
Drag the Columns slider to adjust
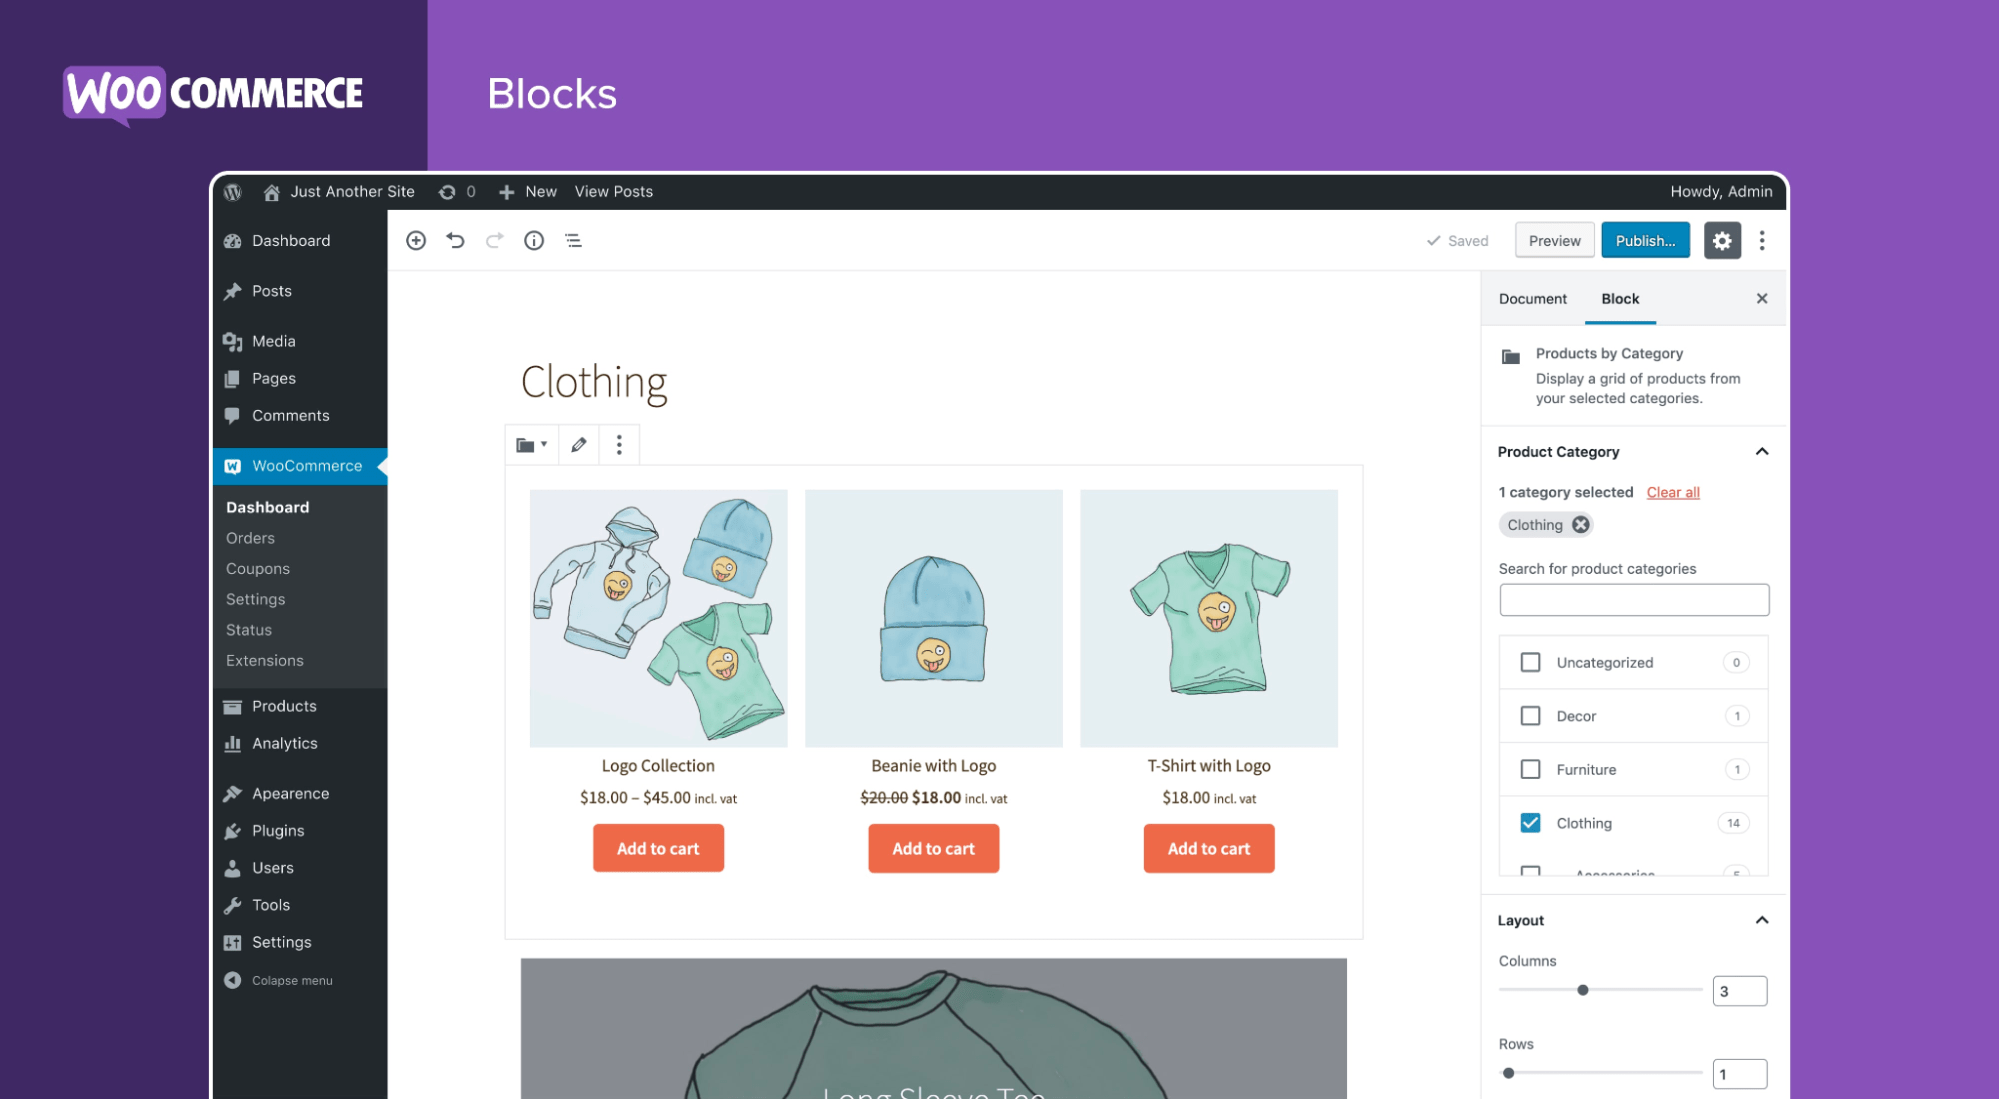click(1582, 990)
